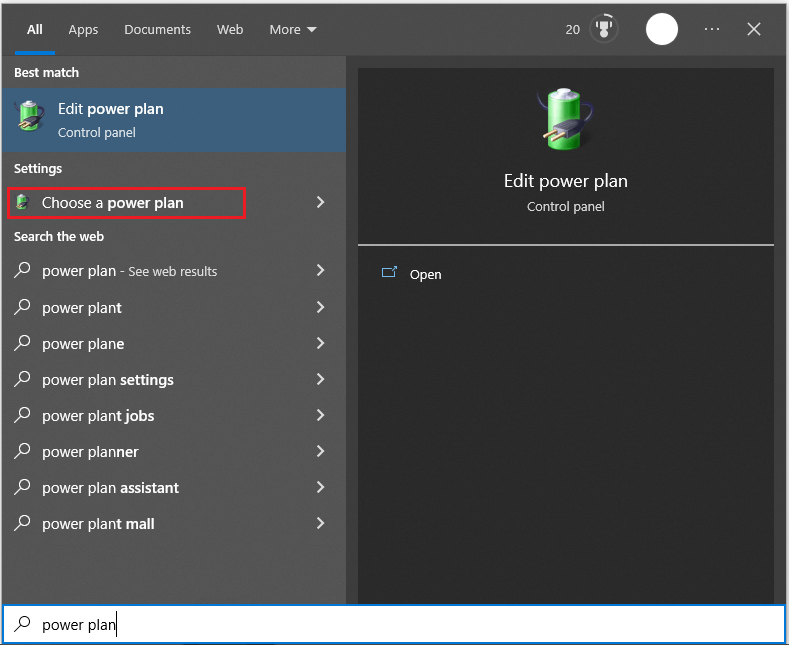
Task: Click search icon beside power plant mall
Action: (22, 523)
